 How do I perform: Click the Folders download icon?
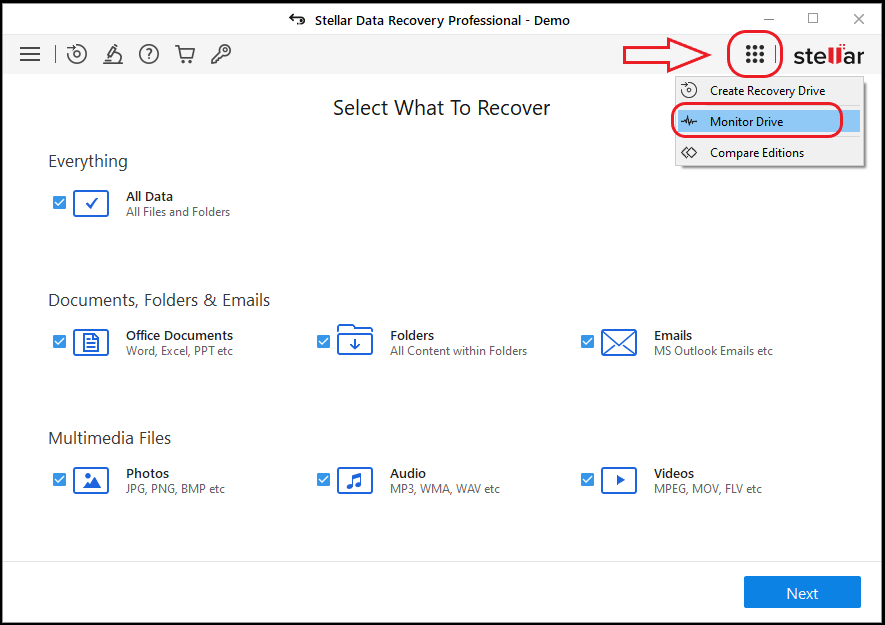[x=355, y=339]
